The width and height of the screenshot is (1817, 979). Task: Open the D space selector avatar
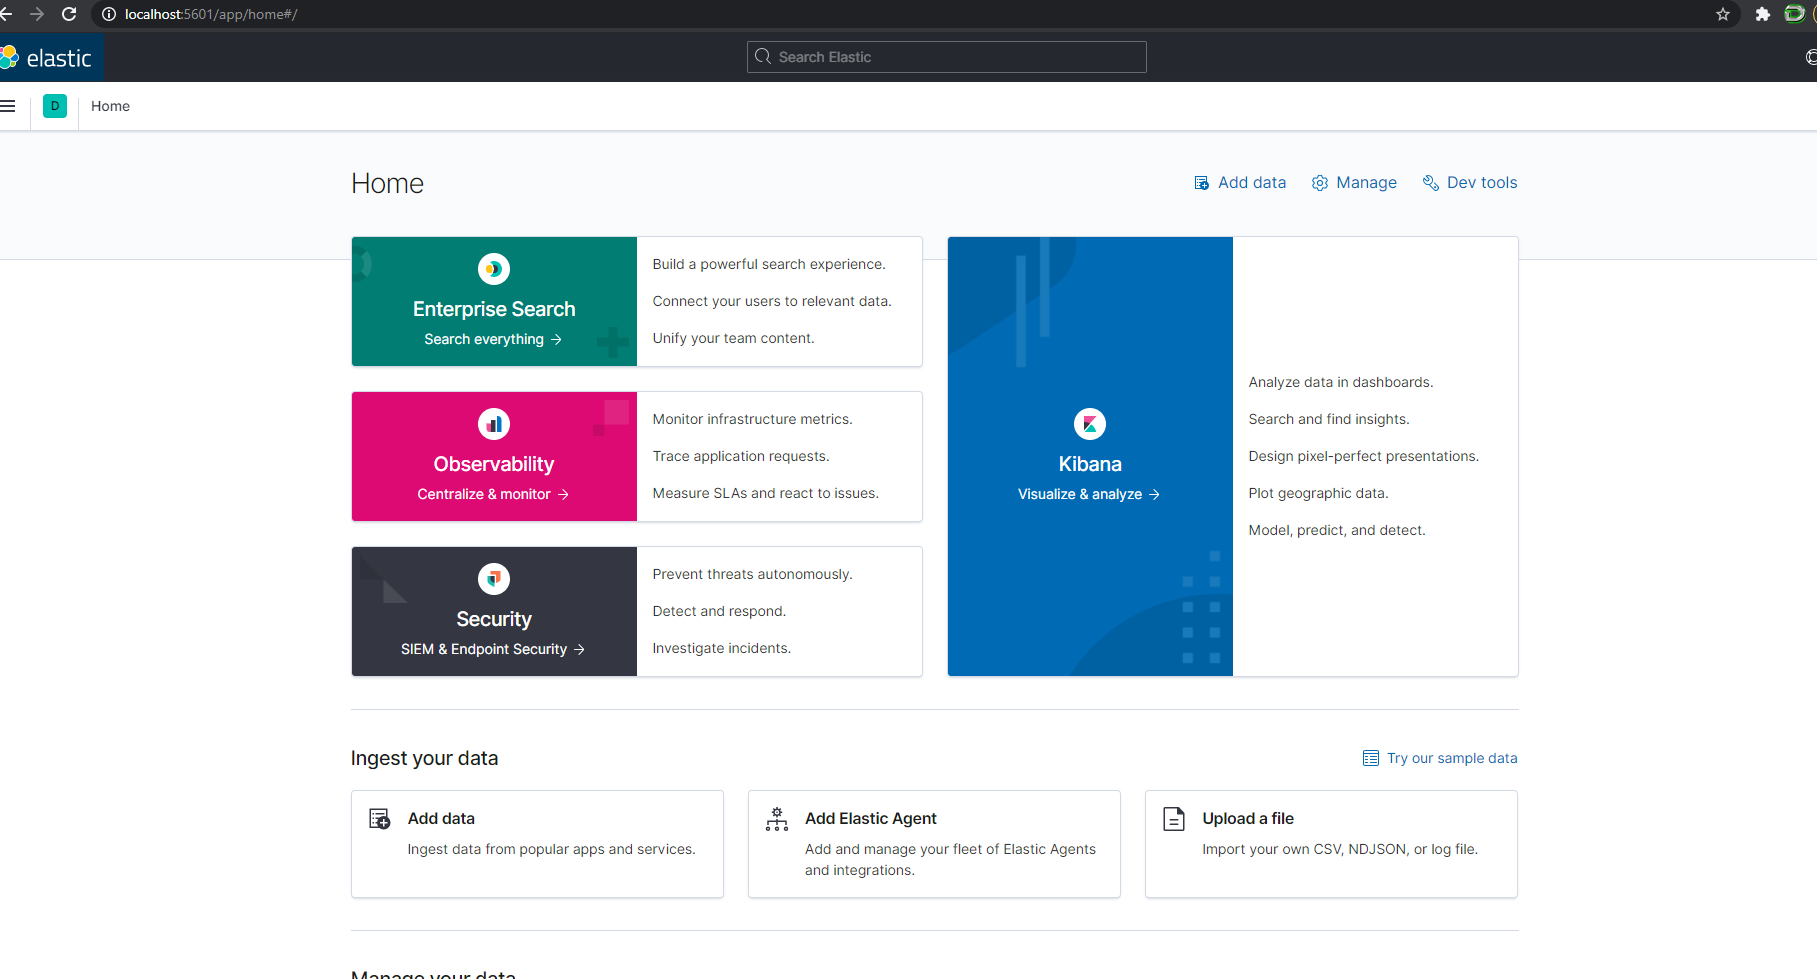(x=55, y=106)
